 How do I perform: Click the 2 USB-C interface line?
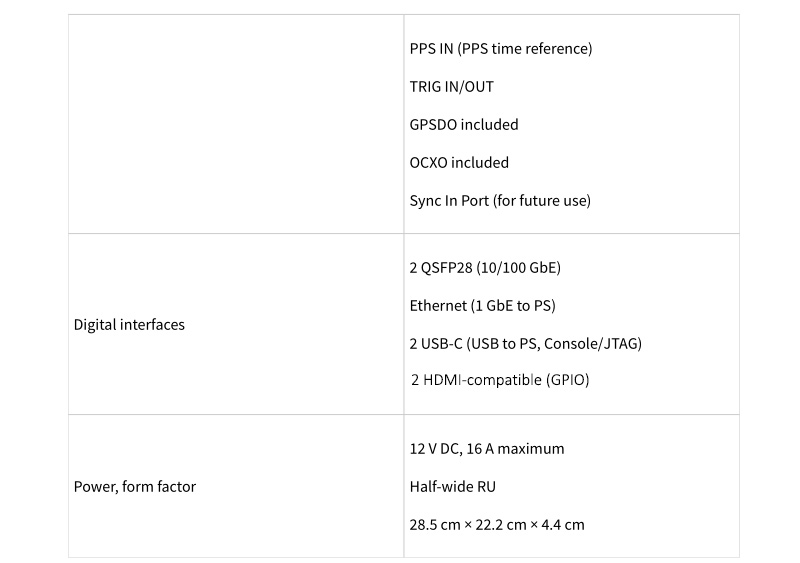525,344
